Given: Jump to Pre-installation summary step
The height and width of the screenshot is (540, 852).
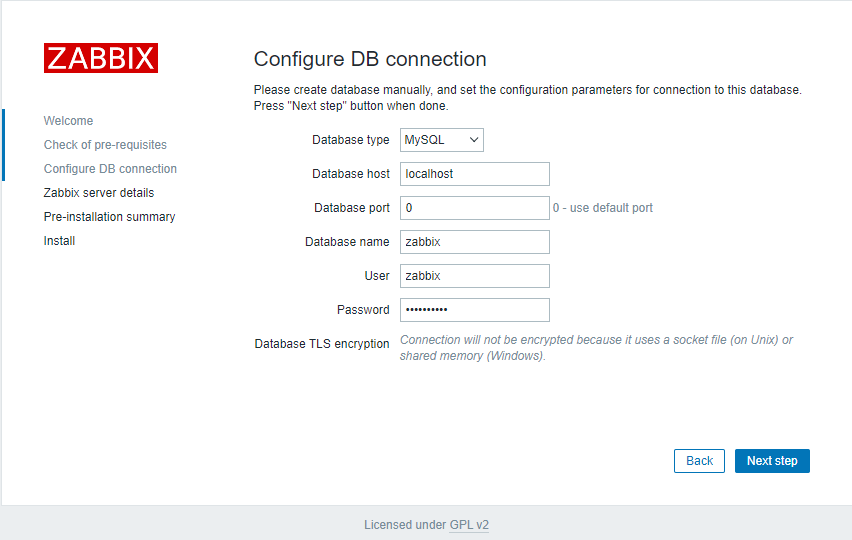Looking at the screenshot, I should tap(109, 217).
